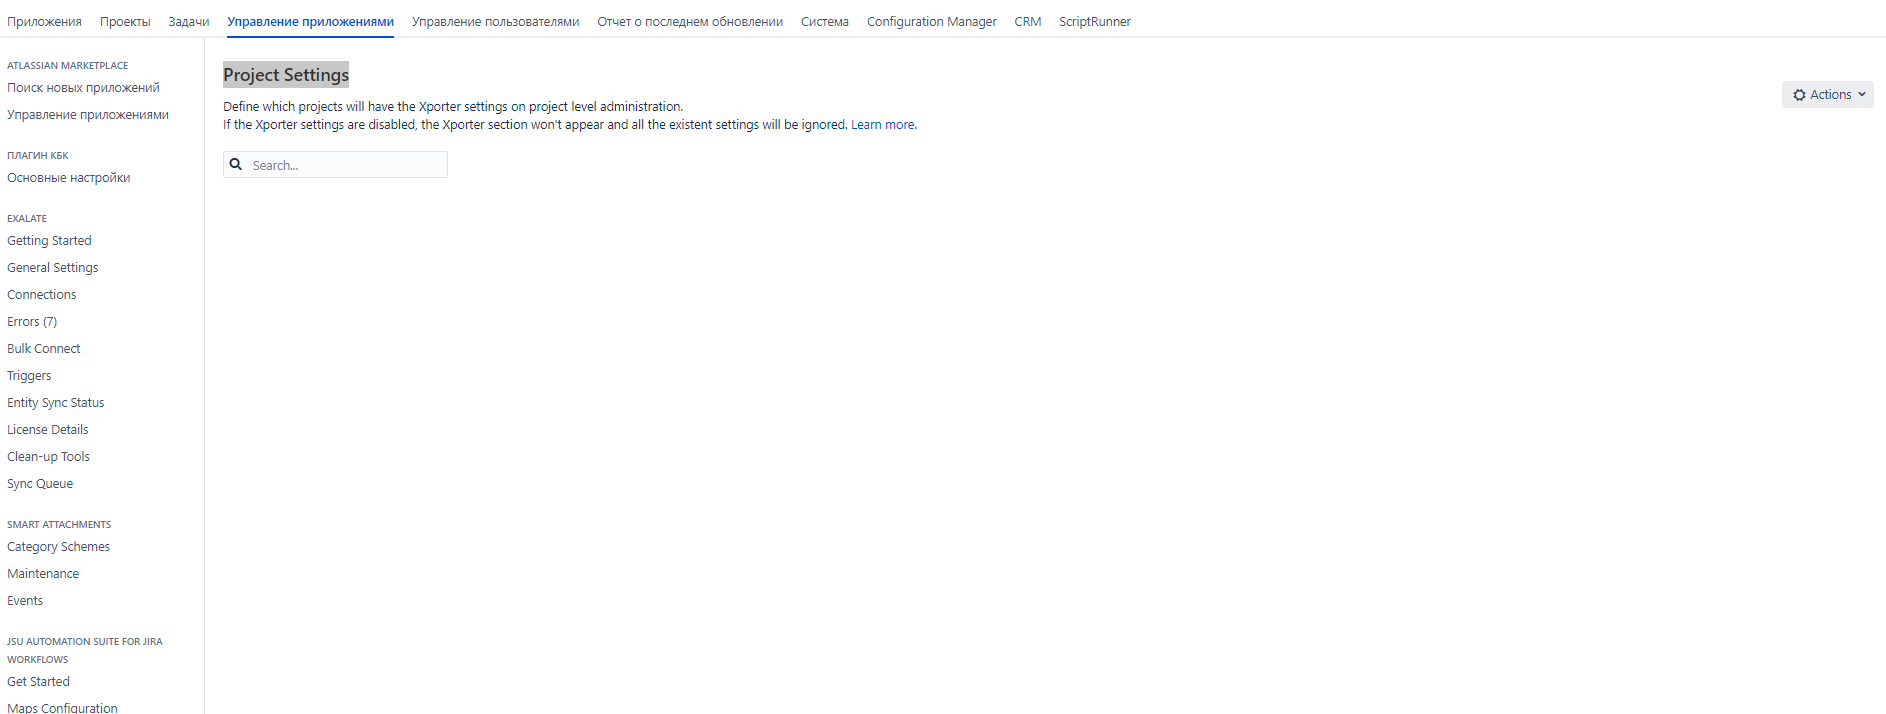The width and height of the screenshot is (1886, 714).
Task: Open the Events sidebar link
Action: click(x=25, y=601)
